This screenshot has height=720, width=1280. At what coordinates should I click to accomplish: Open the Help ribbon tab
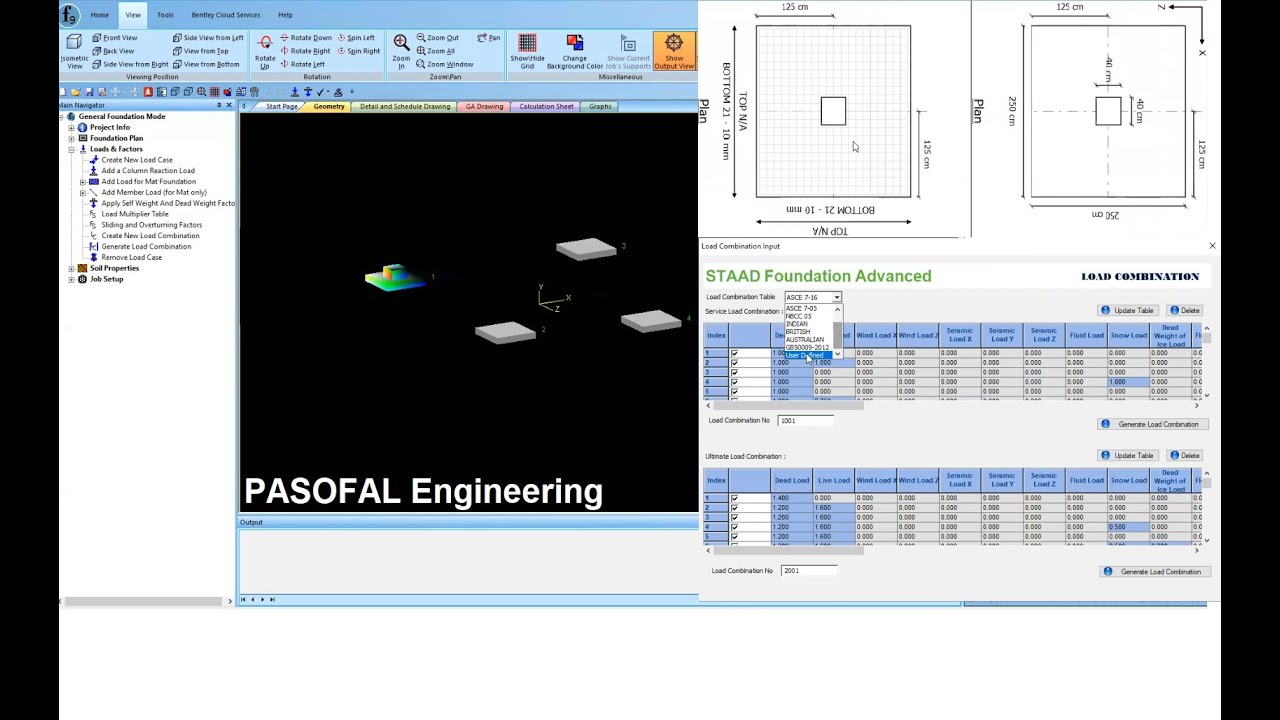(x=285, y=15)
